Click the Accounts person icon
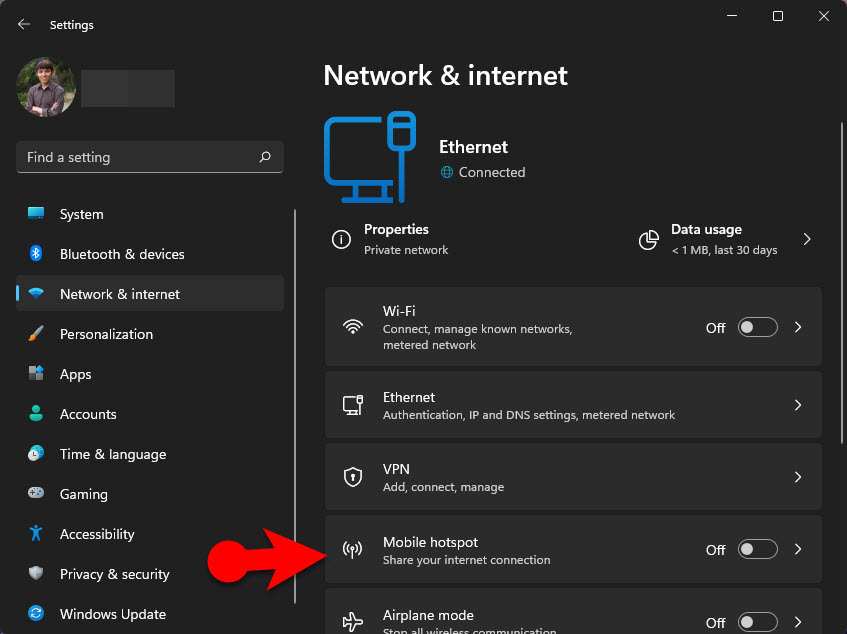 (36, 413)
